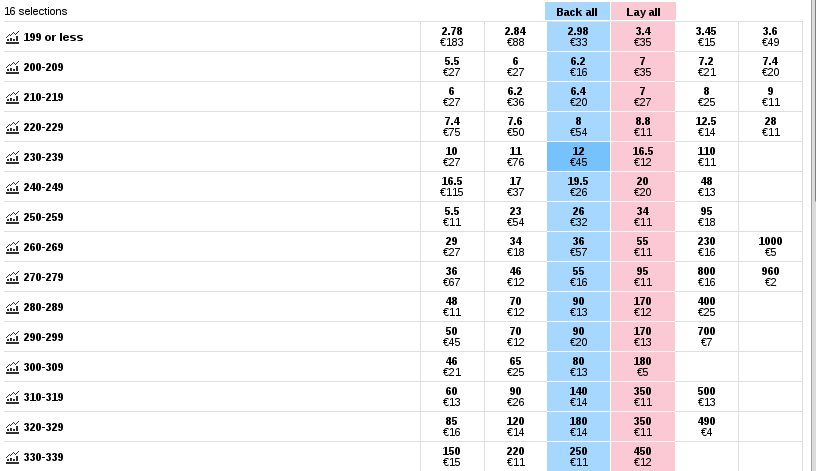Open the price chart for 260-269
The image size is (816, 471).
point(12,247)
